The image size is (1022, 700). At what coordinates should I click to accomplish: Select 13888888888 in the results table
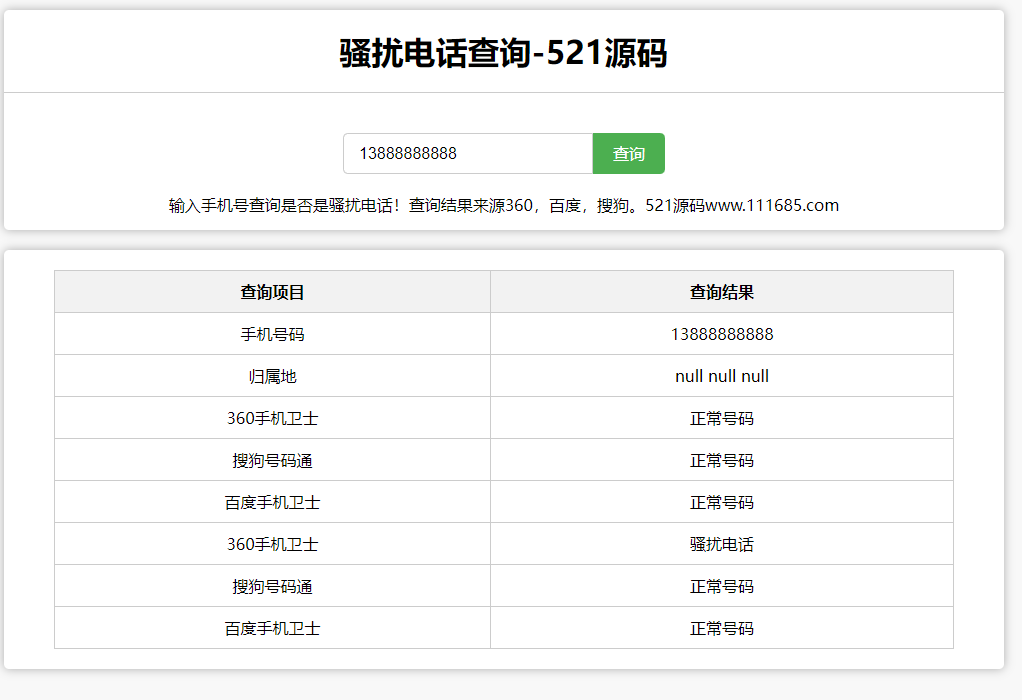click(722, 334)
